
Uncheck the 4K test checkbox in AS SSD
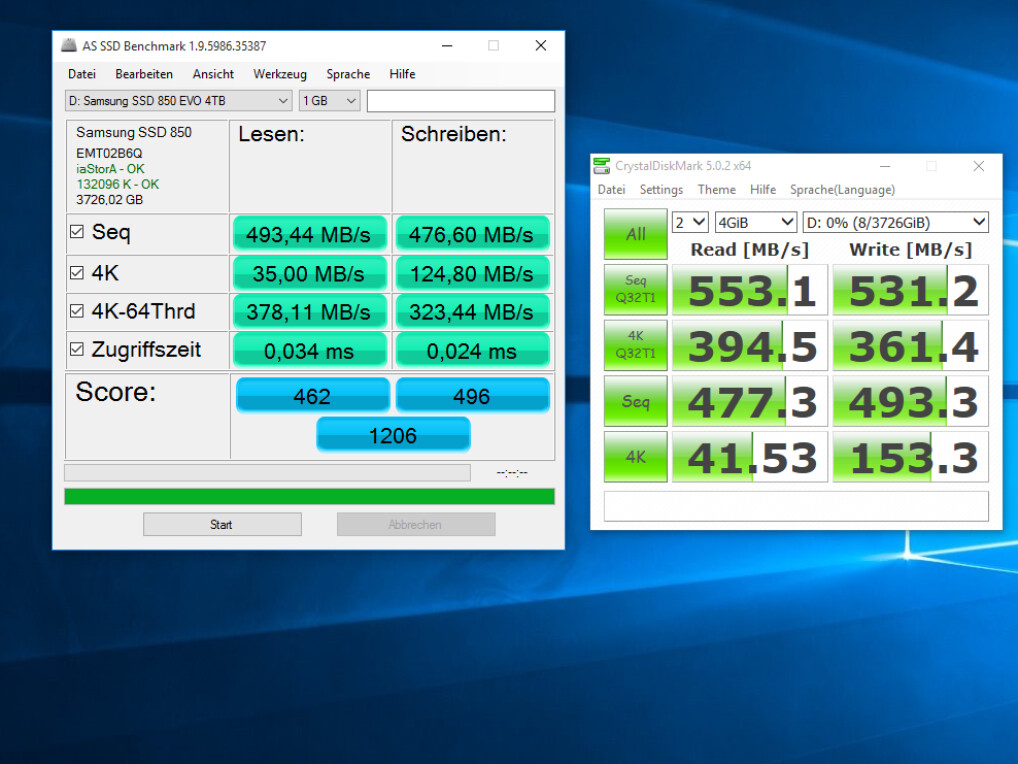[x=77, y=273]
